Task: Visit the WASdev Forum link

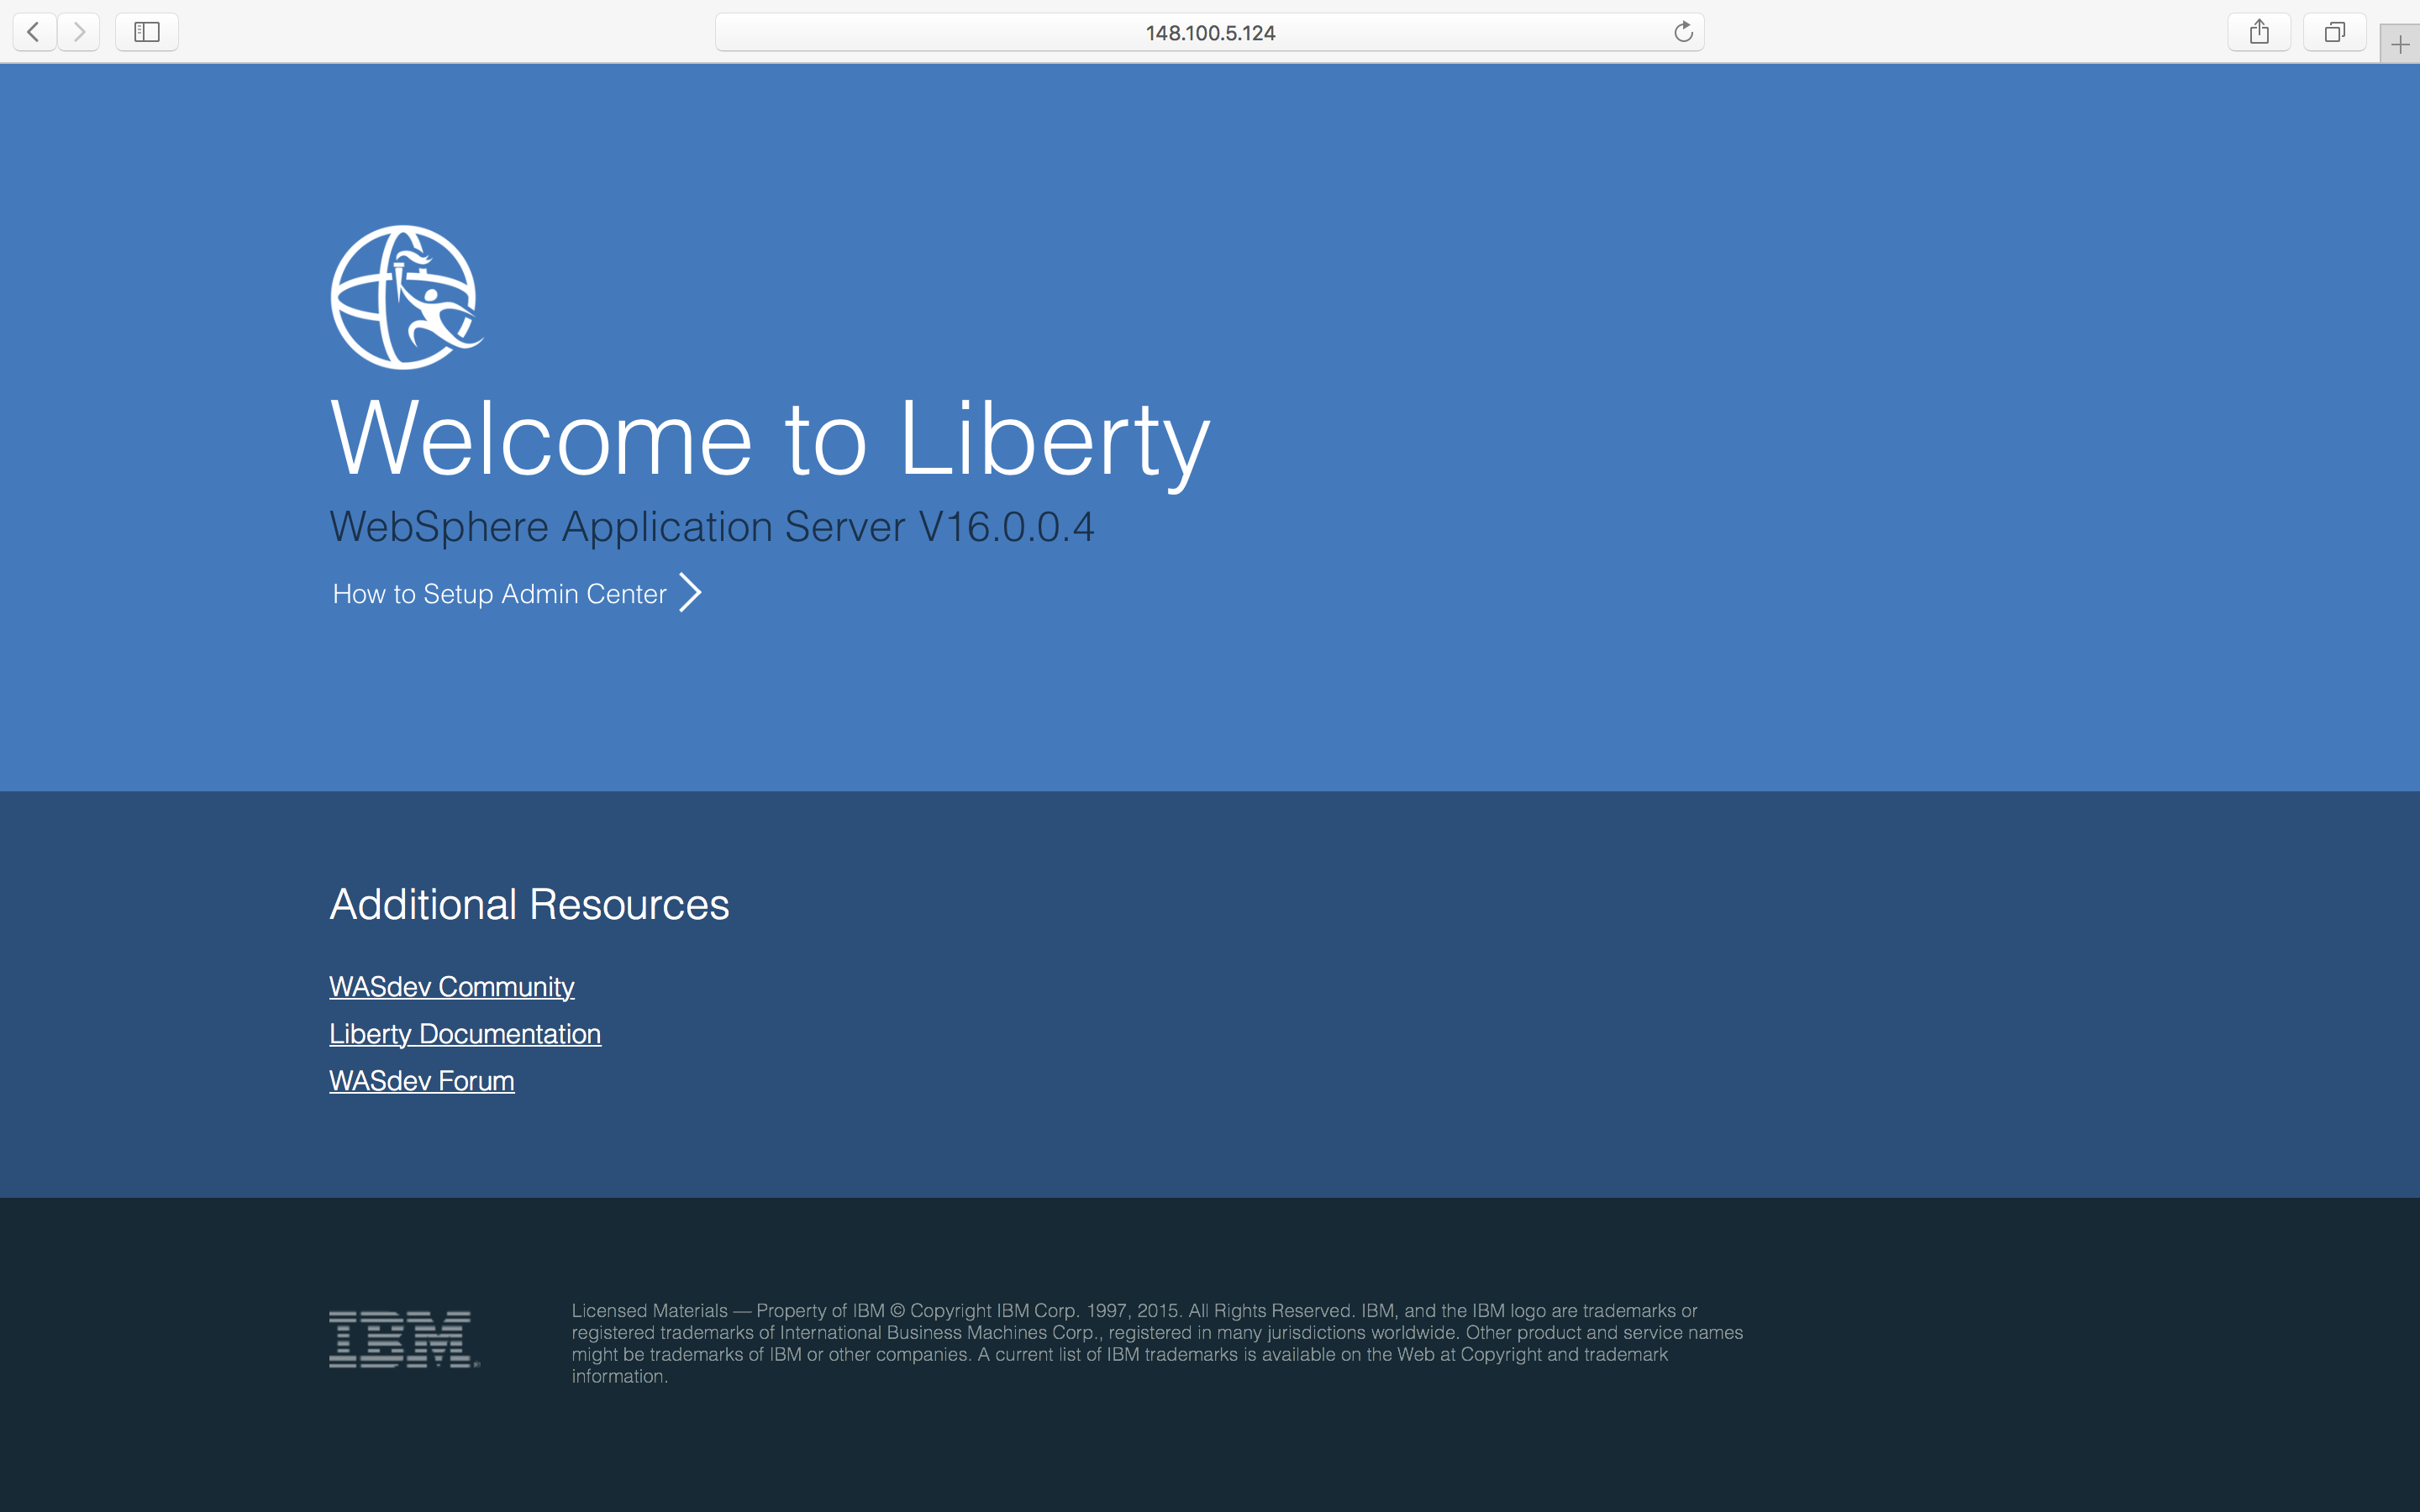Action: pyautogui.click(x=421, y=1081)
